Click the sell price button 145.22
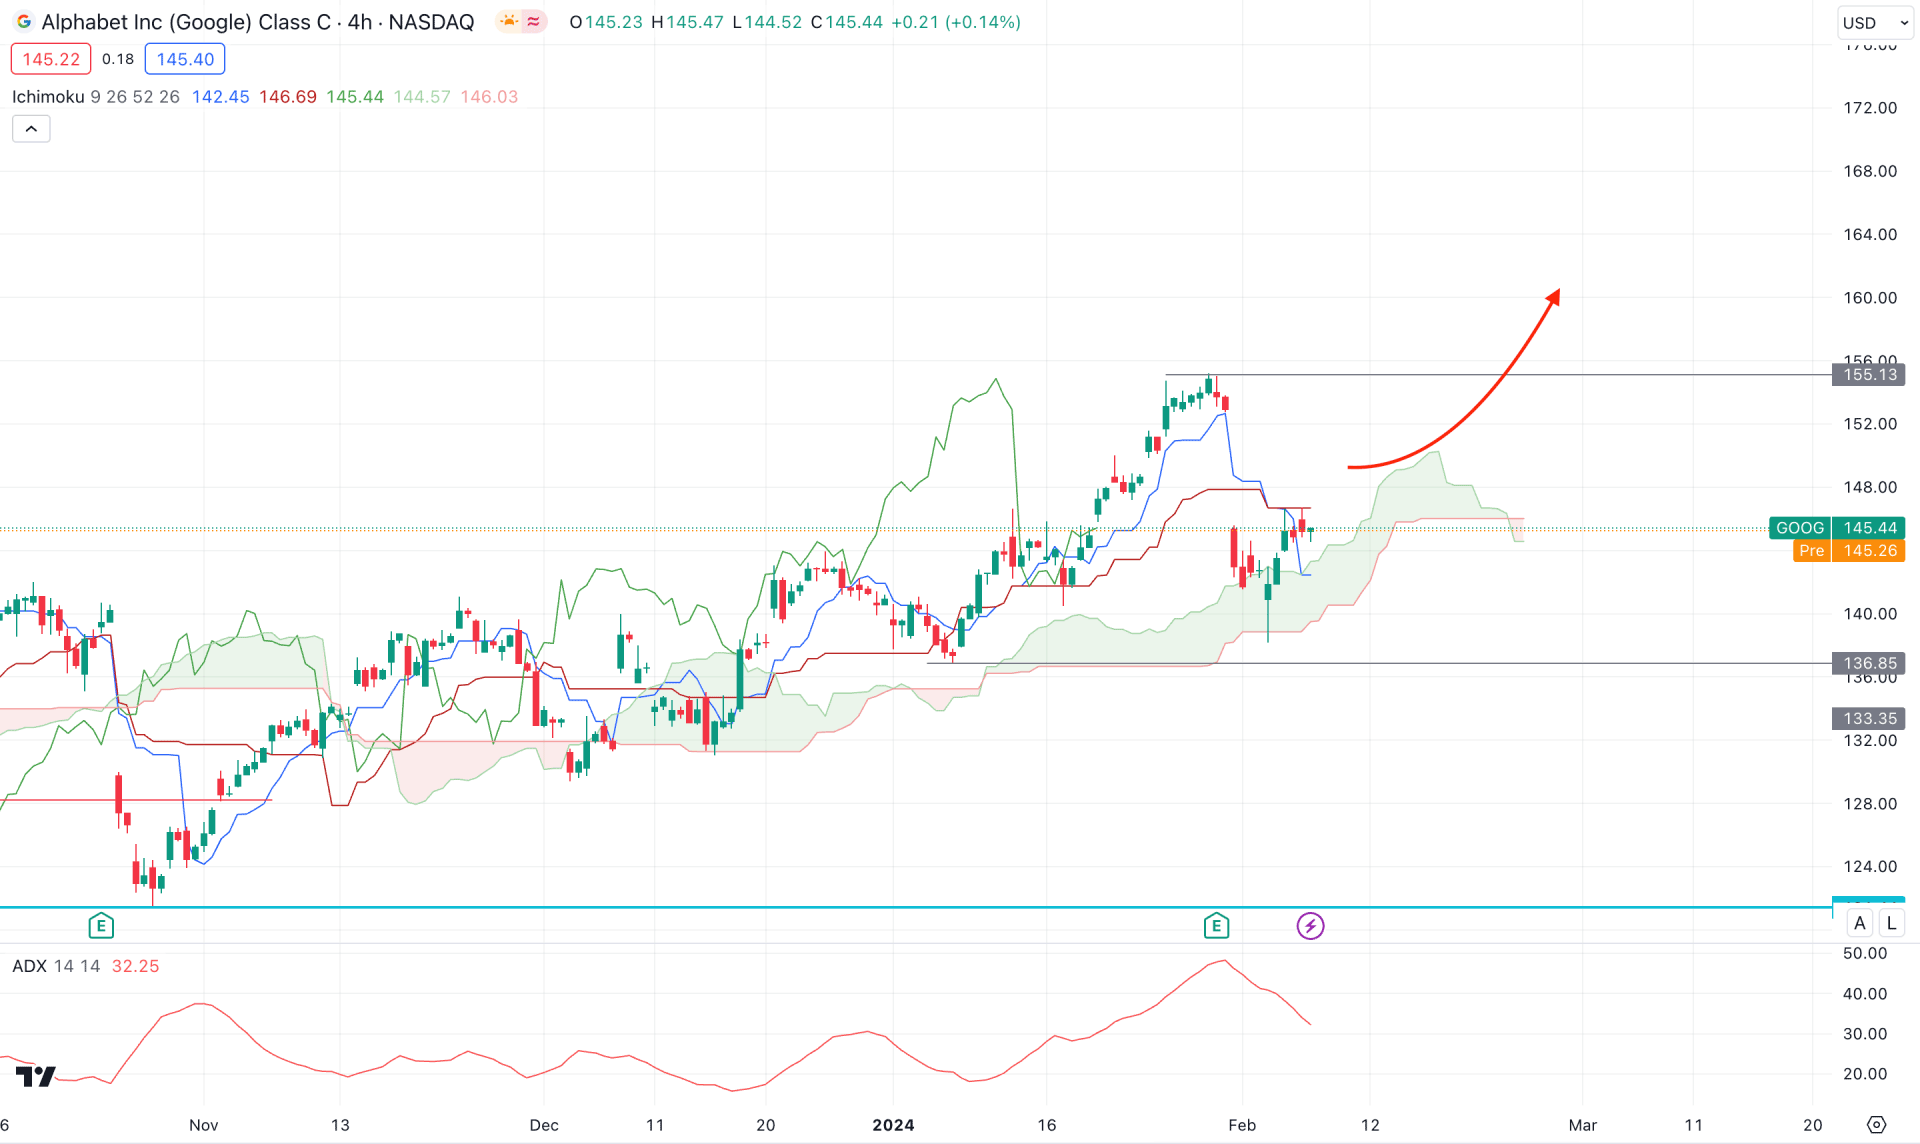This screenshot has width=1920, height=1144. tap(51, 59)
